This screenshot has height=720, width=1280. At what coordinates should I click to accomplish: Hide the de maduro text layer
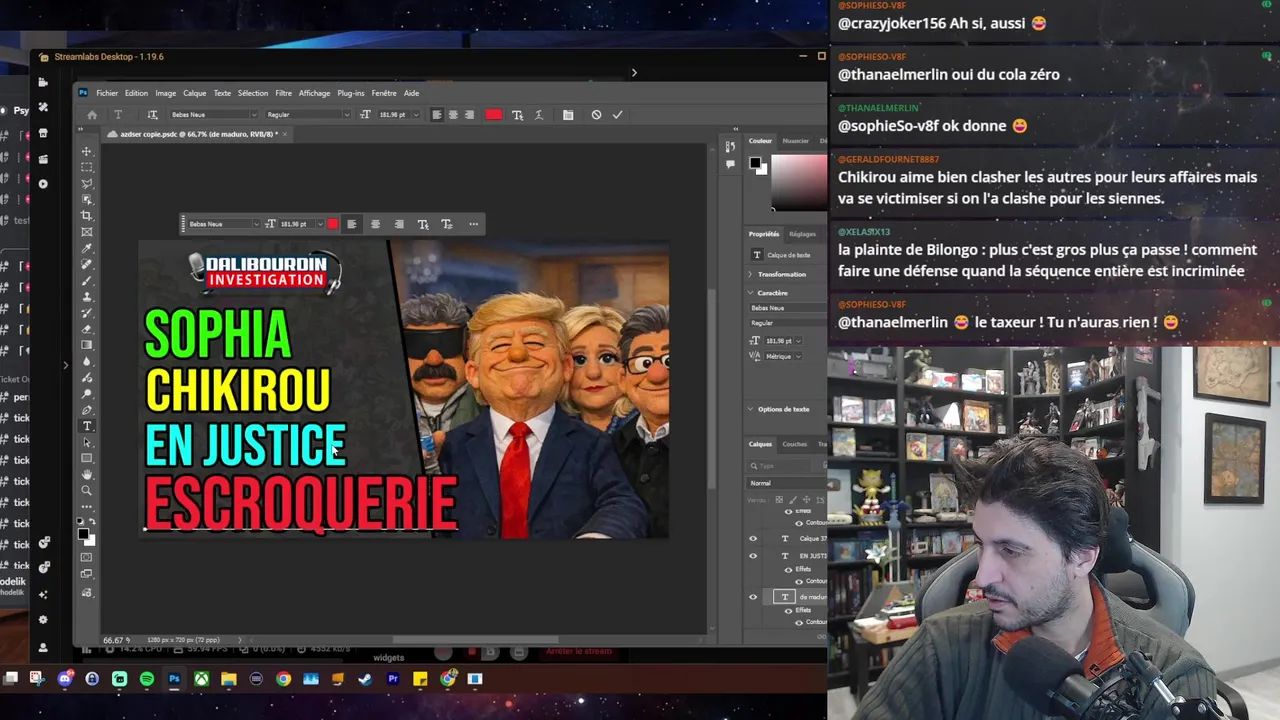753,597
